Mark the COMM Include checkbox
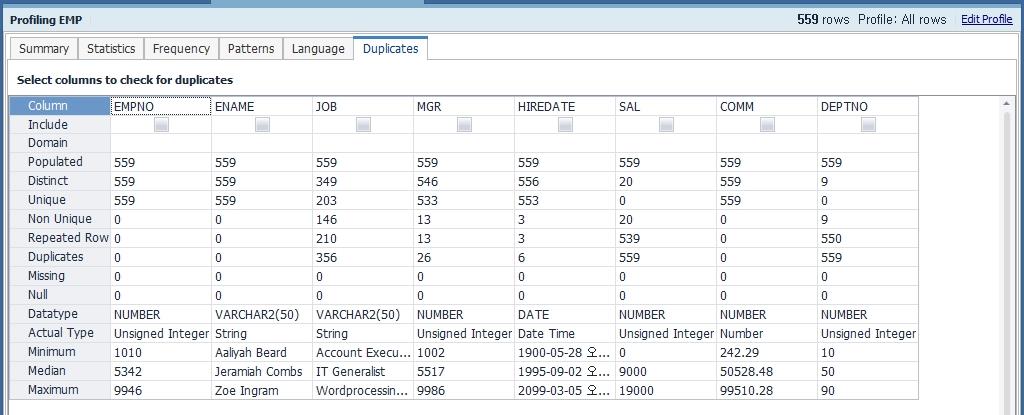The height and width of the screenshot is (415, 1024). point(767,125)
